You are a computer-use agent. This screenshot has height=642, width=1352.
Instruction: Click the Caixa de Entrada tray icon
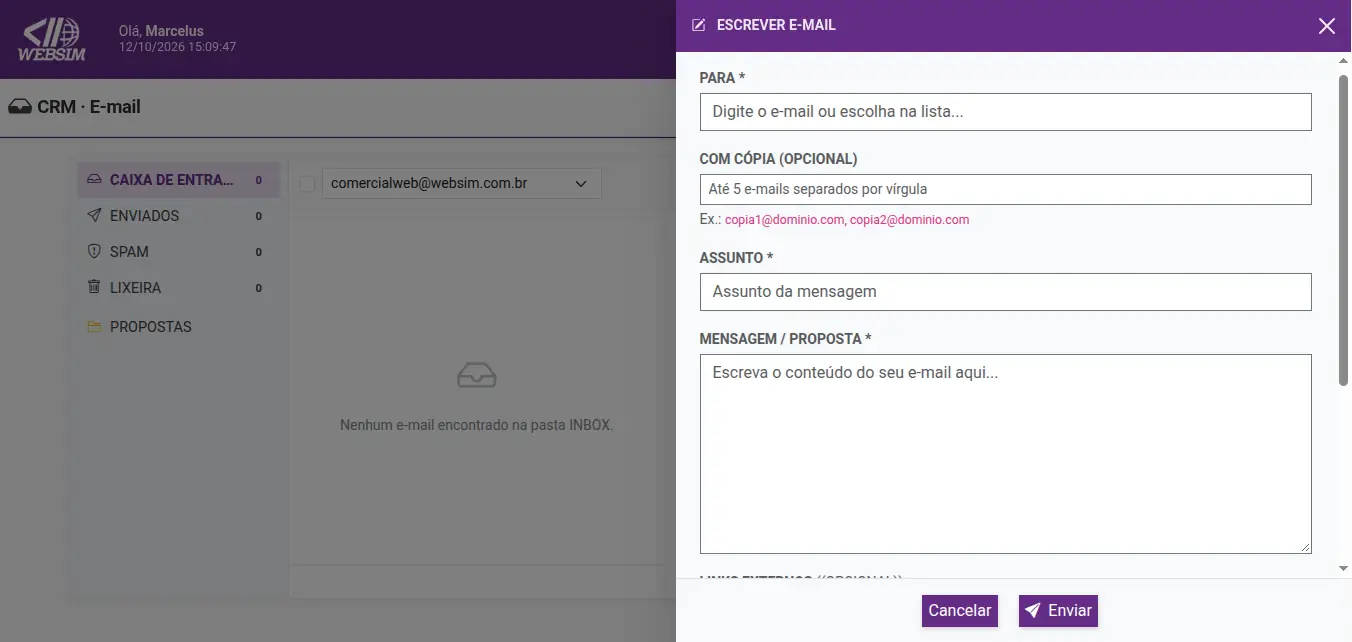pos(94,180)
